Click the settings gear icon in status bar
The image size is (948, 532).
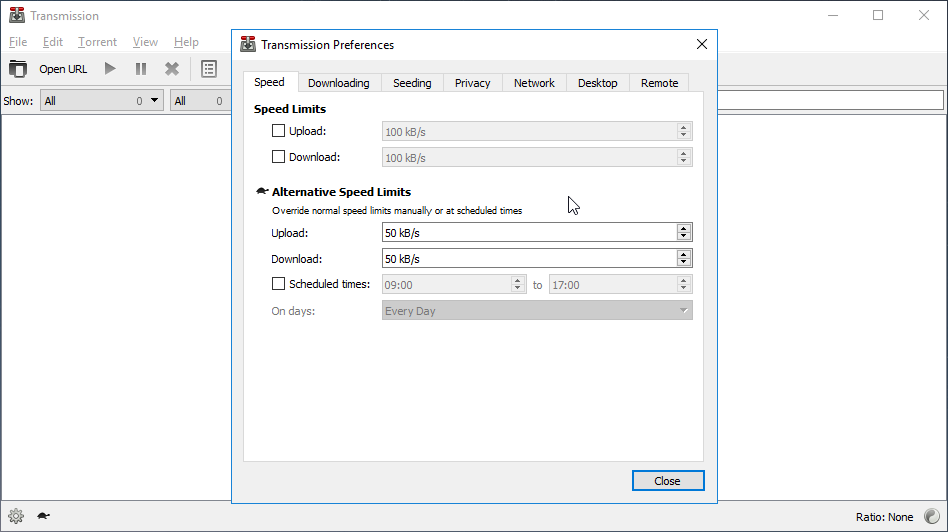click(x=16, y=516)
